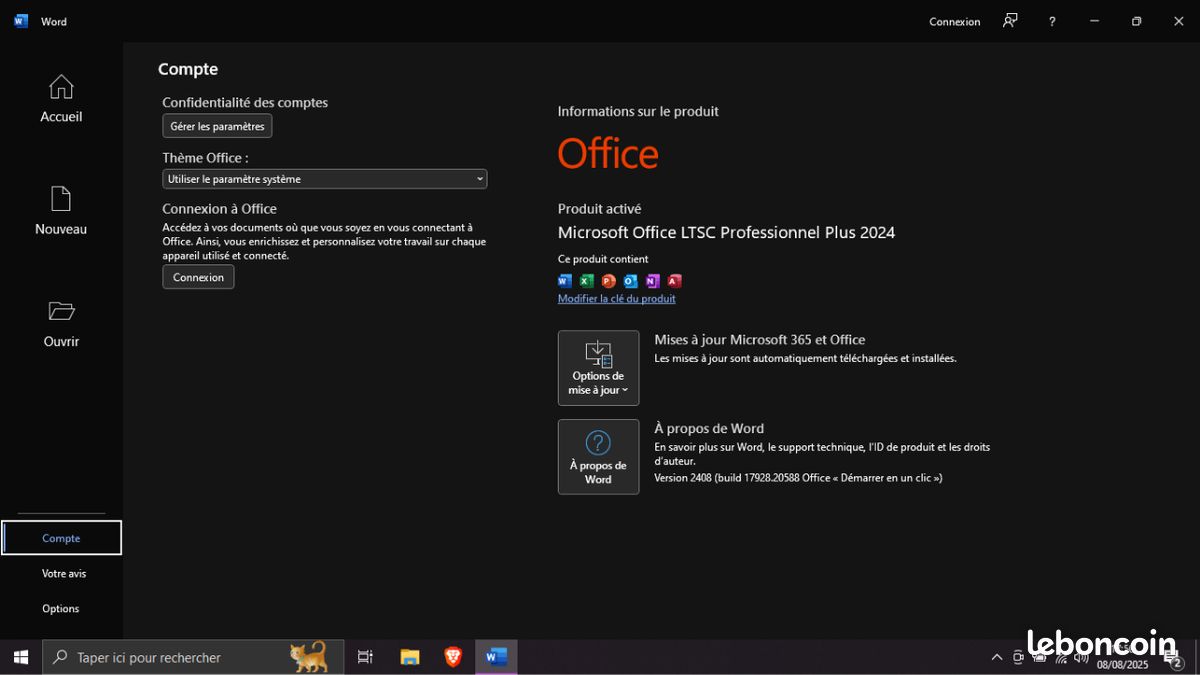Click the Version 2408 build text
The width and height of the screenshot is (1200, 675).
coord(798,478)
